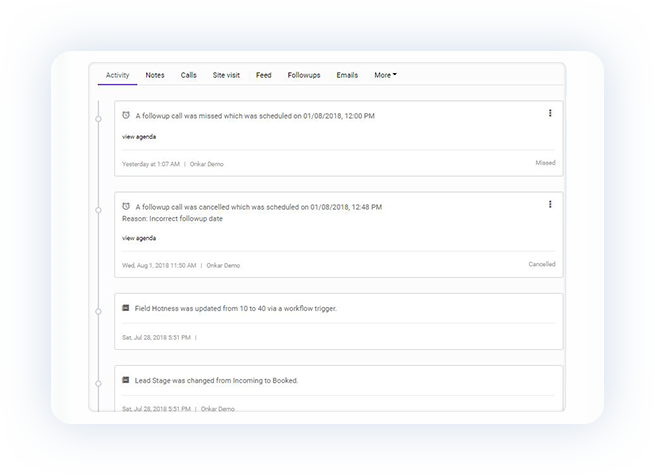Select the Site visit tab

coord(226,75)
